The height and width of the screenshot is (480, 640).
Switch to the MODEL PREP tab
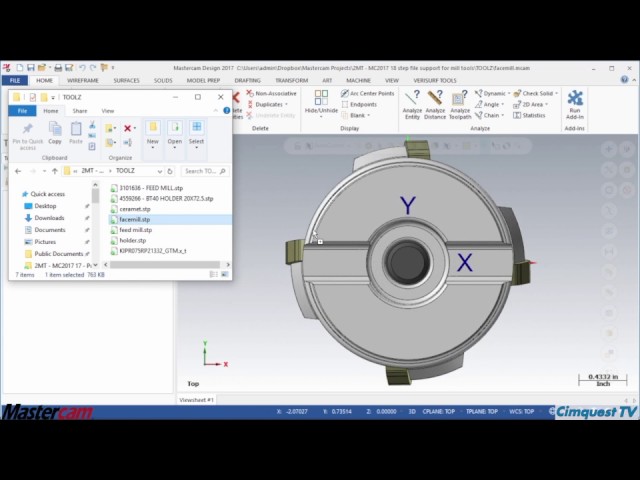[203, 80]
